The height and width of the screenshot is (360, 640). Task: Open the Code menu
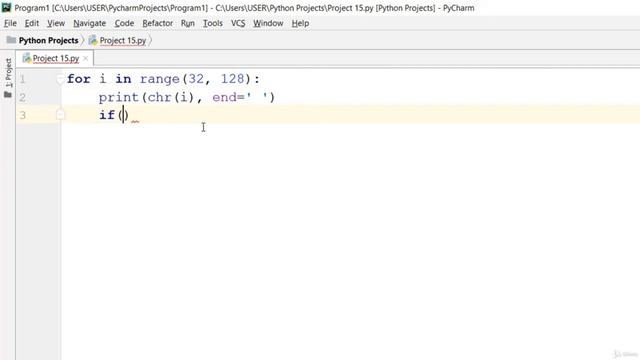(124, 23)
